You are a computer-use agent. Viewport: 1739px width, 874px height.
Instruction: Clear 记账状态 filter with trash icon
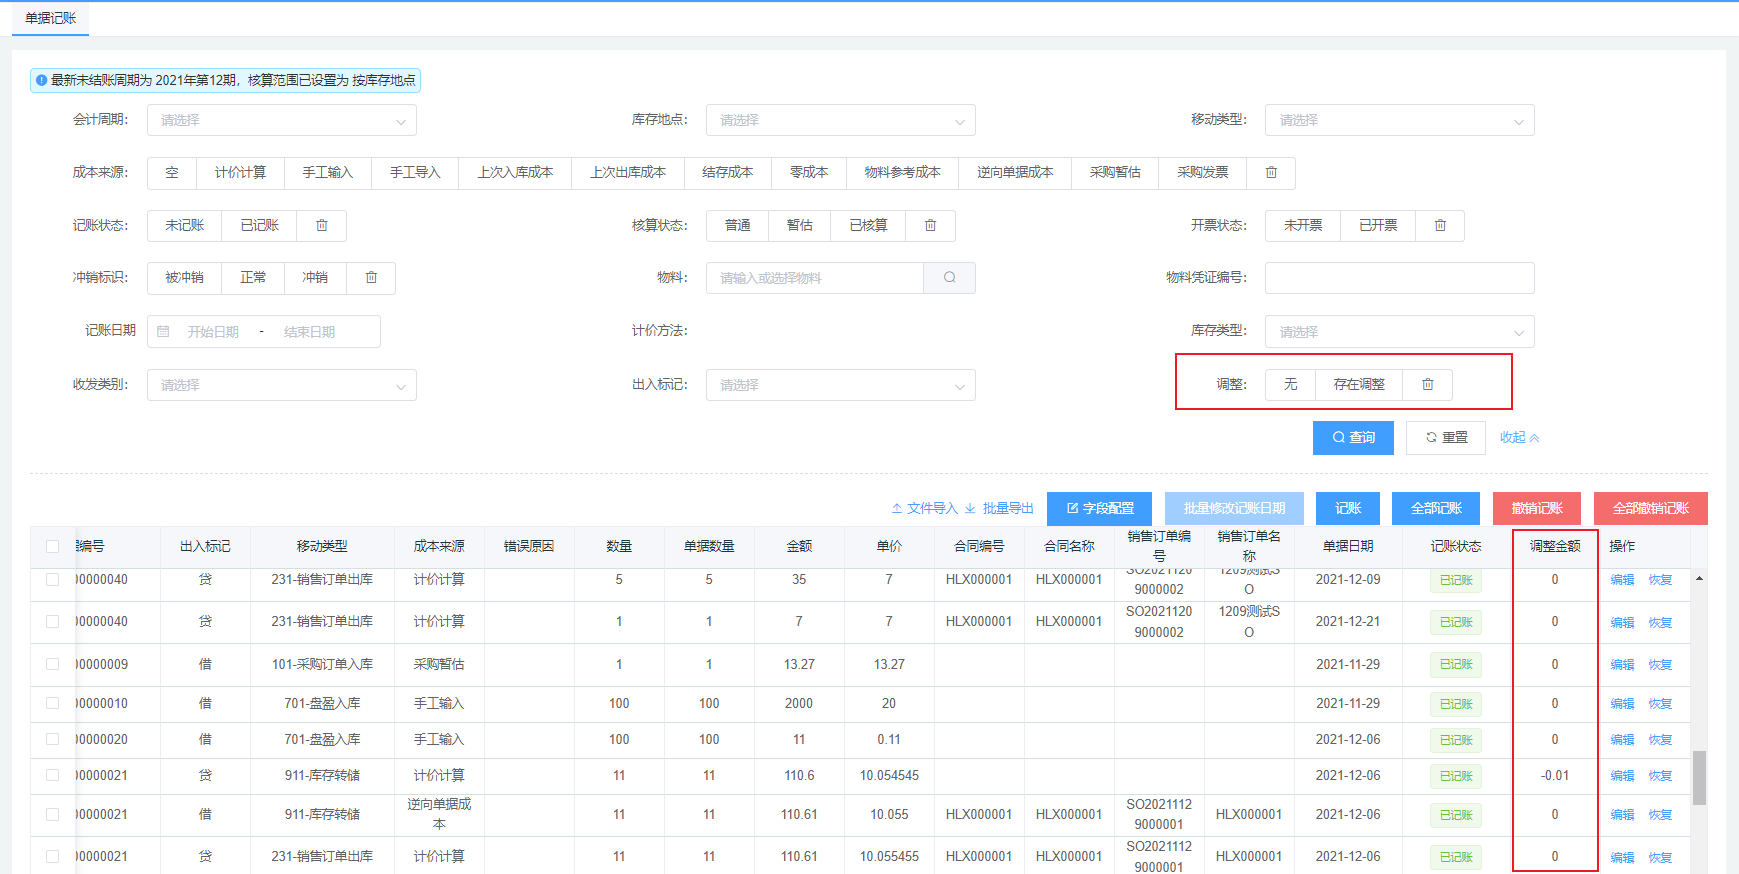point(322,226)
